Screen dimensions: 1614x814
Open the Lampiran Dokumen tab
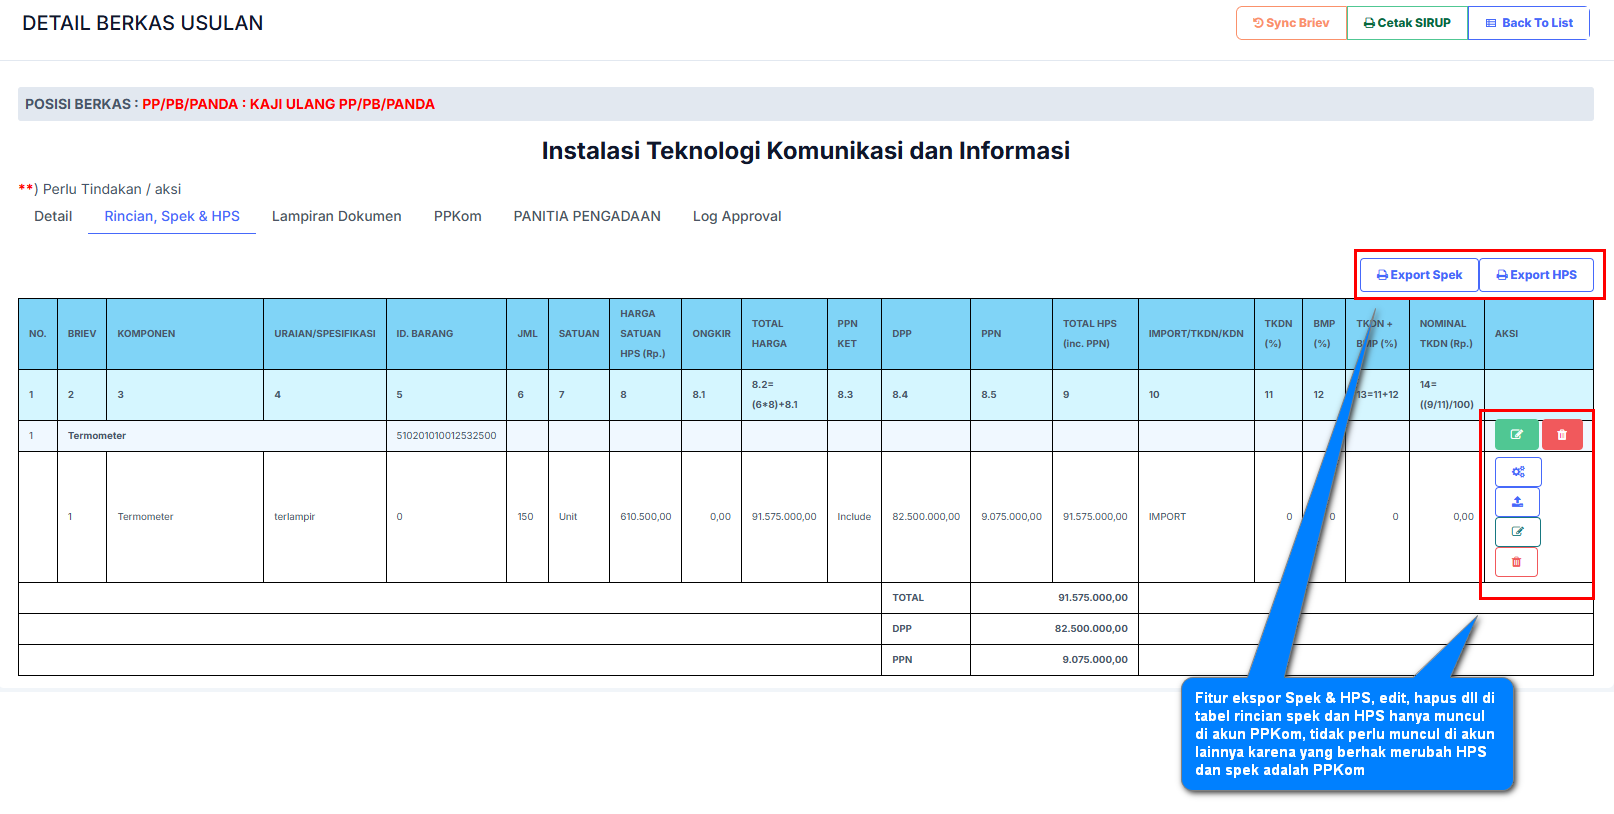tap(336, 216)
